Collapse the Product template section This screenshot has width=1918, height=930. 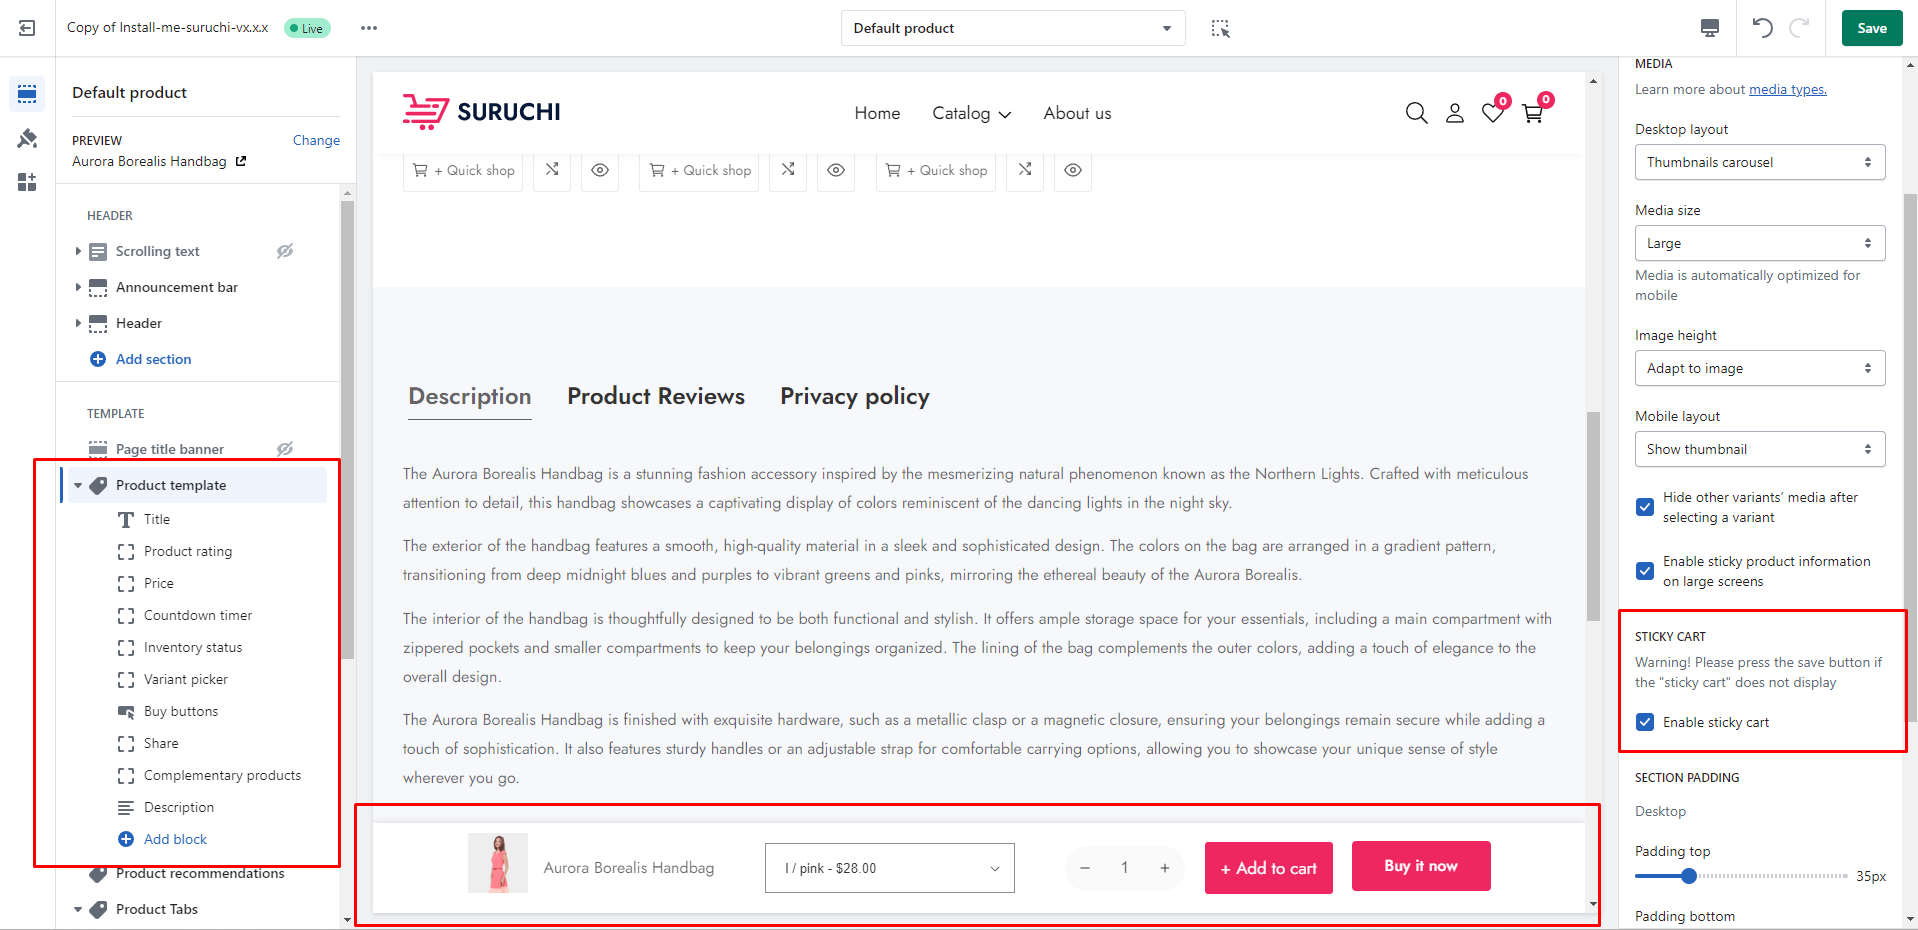pyautogui.click(x=78, y=486)
